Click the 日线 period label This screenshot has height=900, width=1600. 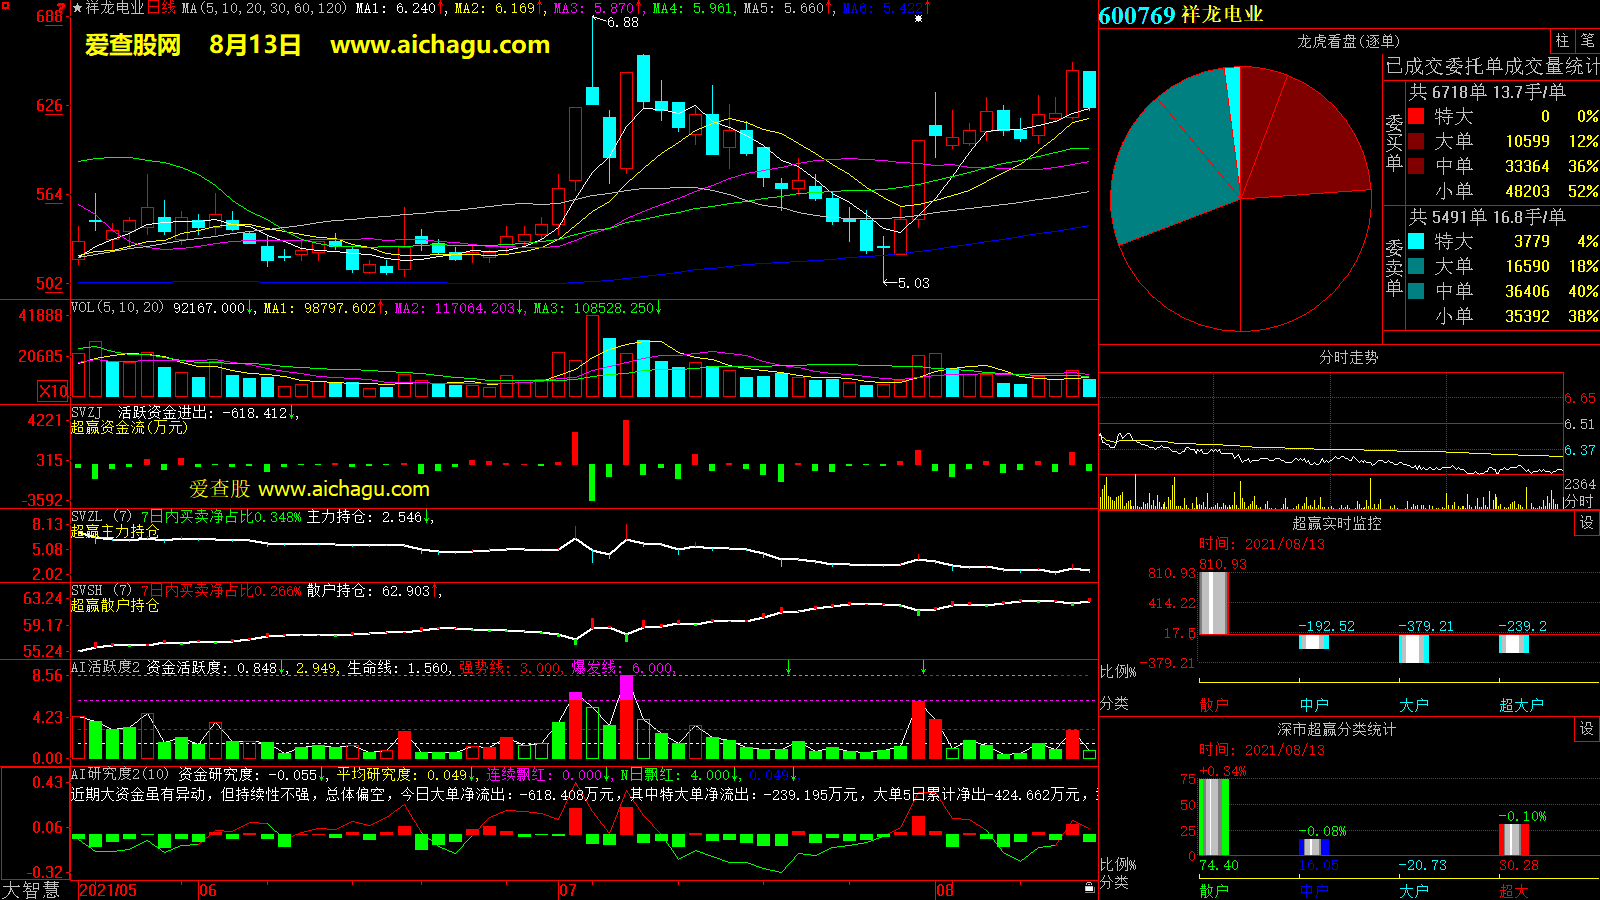pos(161,8)
